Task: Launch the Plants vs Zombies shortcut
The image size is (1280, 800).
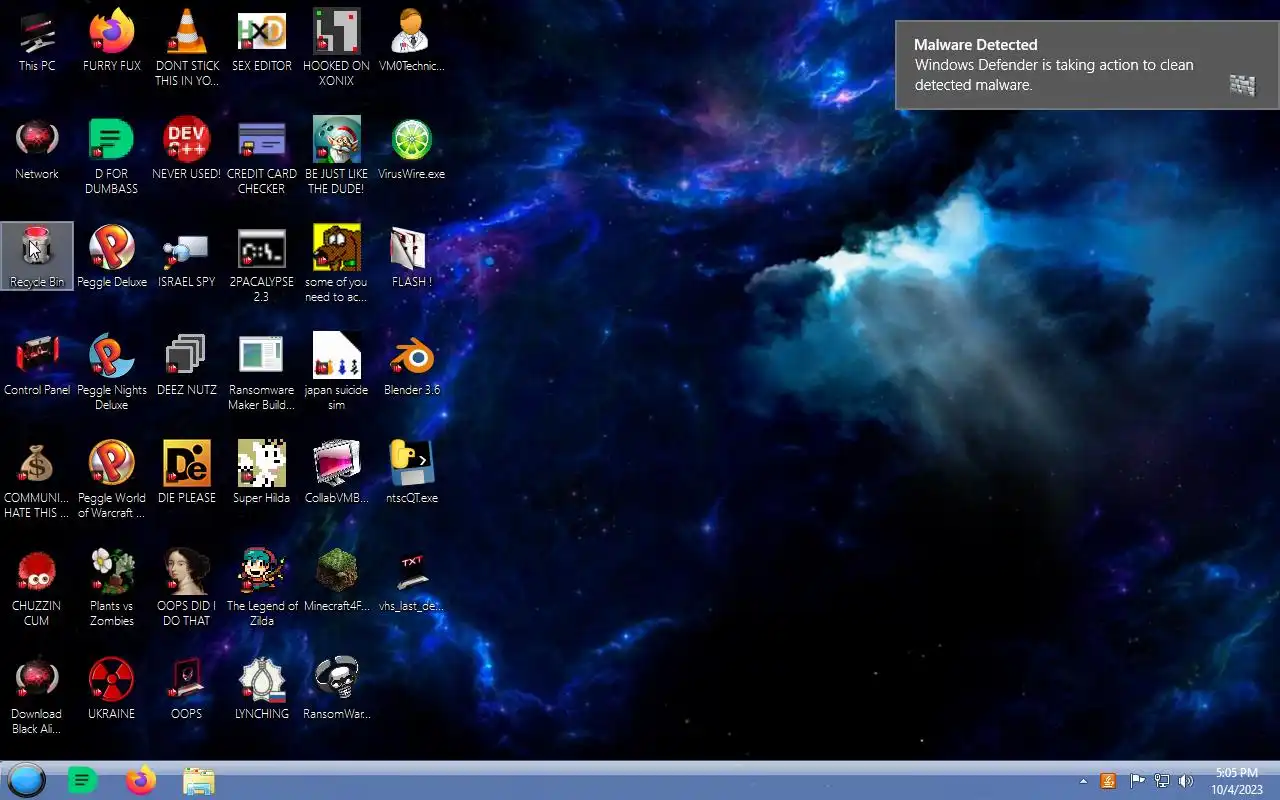Action: click(112, 589)
